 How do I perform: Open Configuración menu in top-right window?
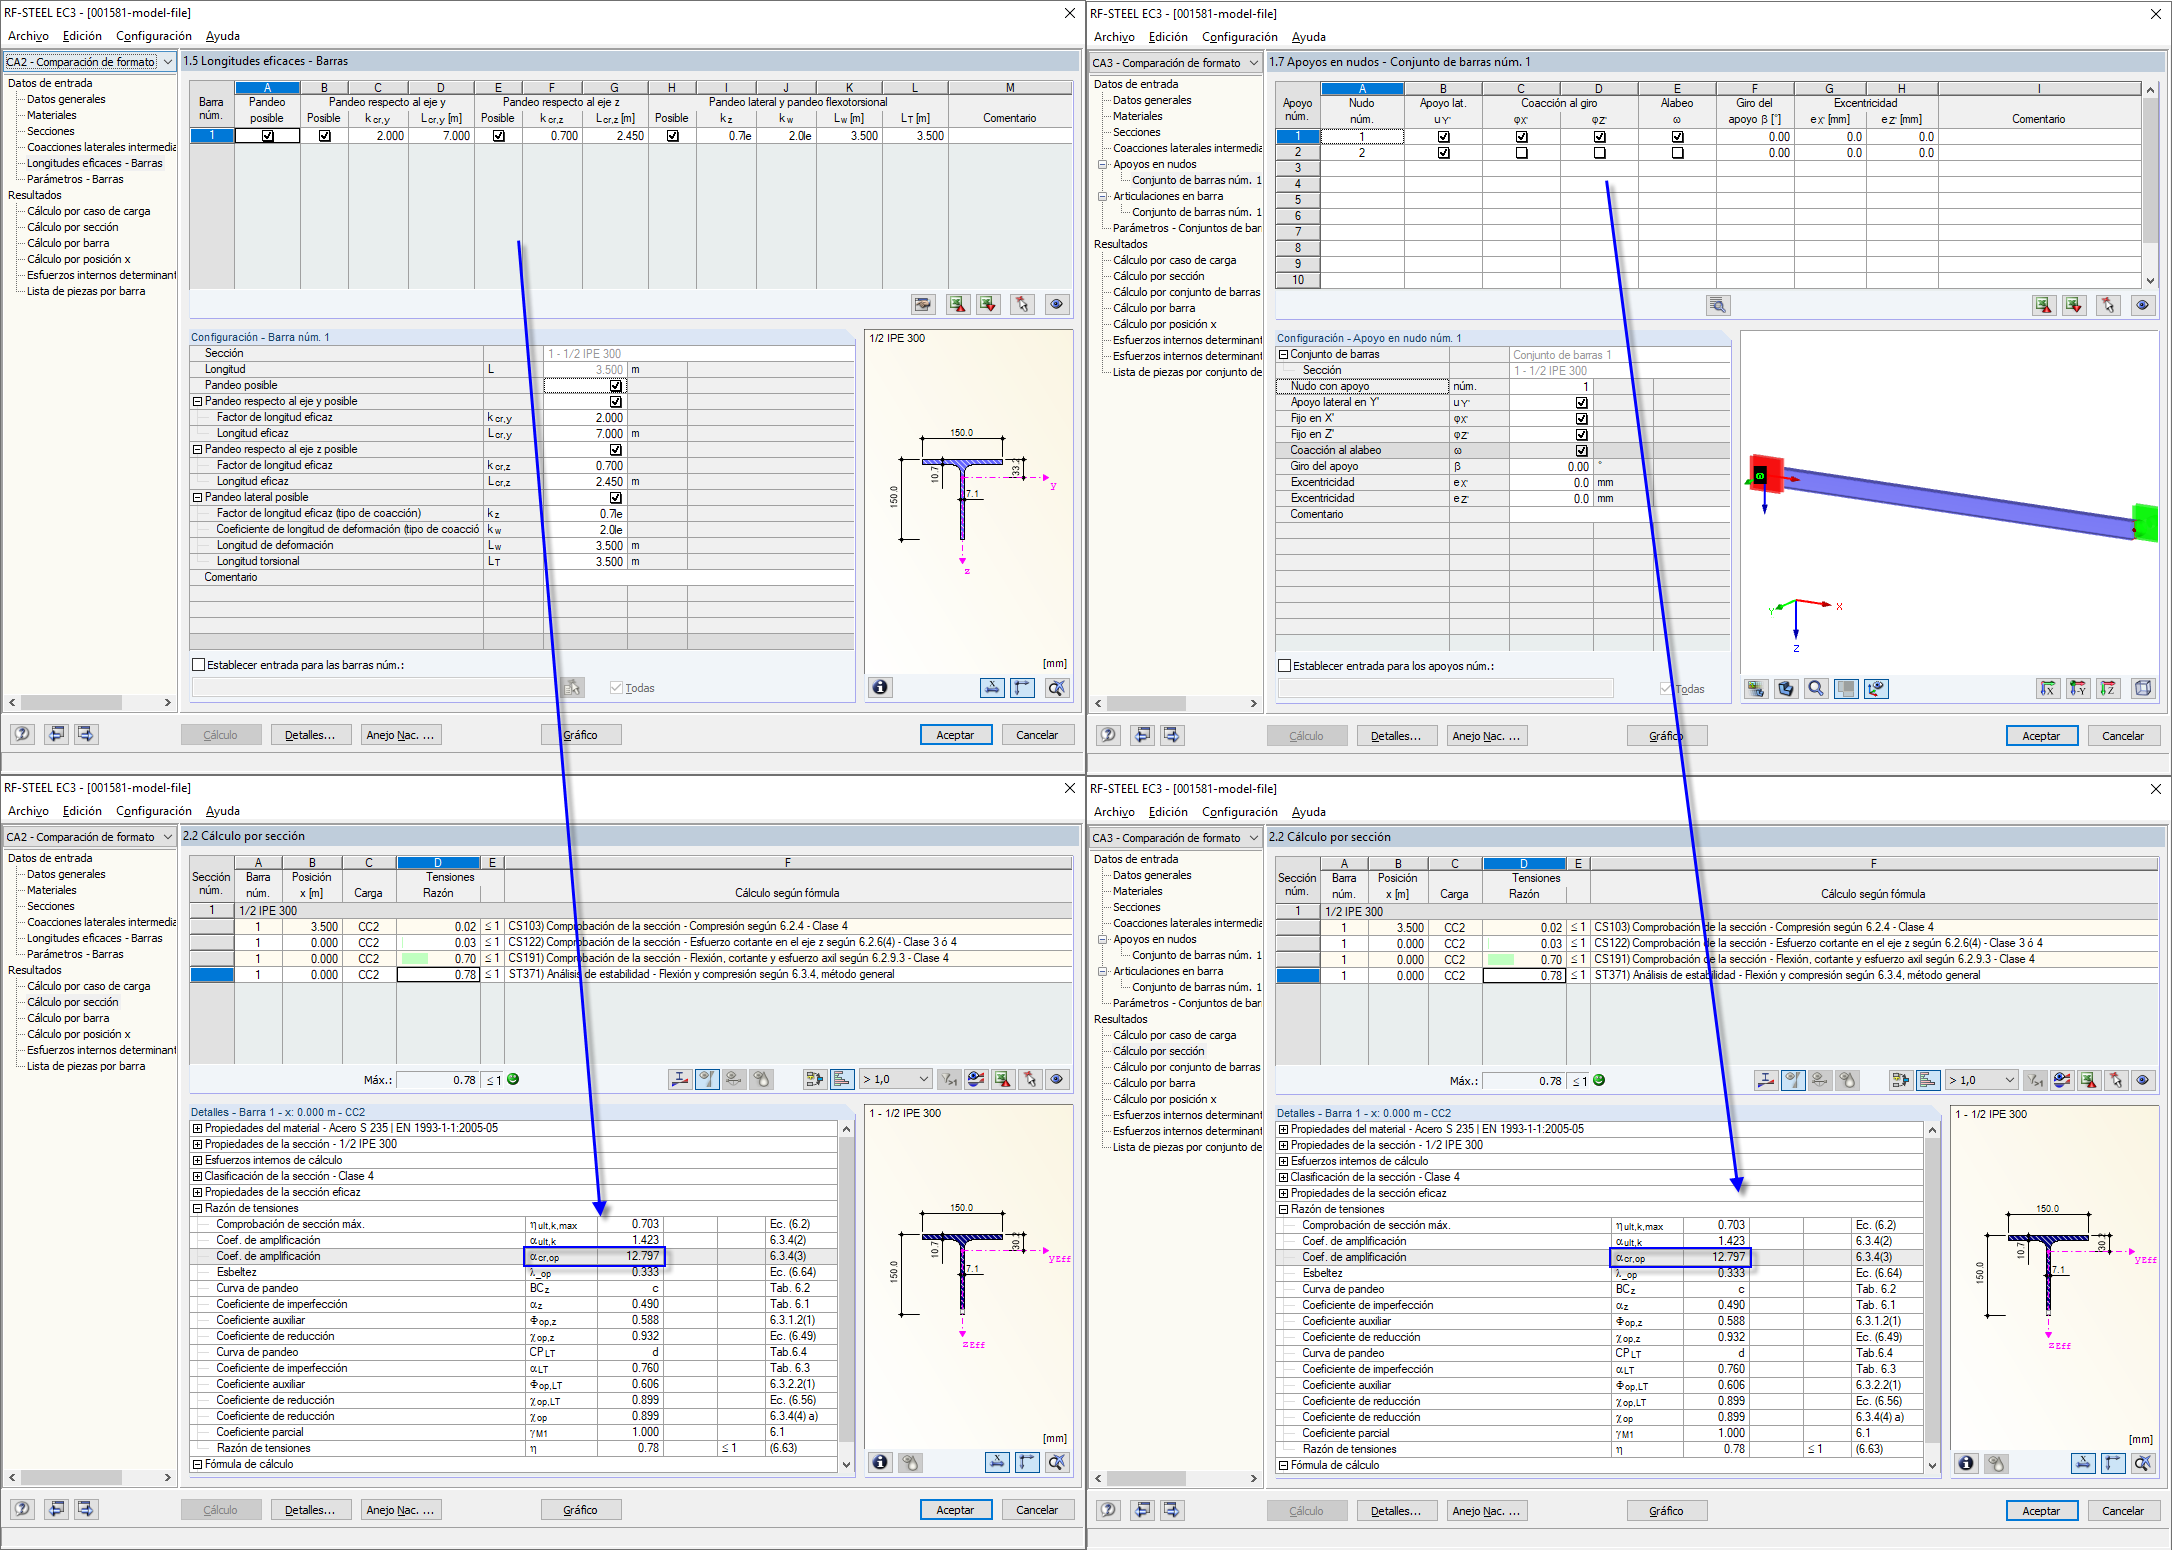point(1239,37)
